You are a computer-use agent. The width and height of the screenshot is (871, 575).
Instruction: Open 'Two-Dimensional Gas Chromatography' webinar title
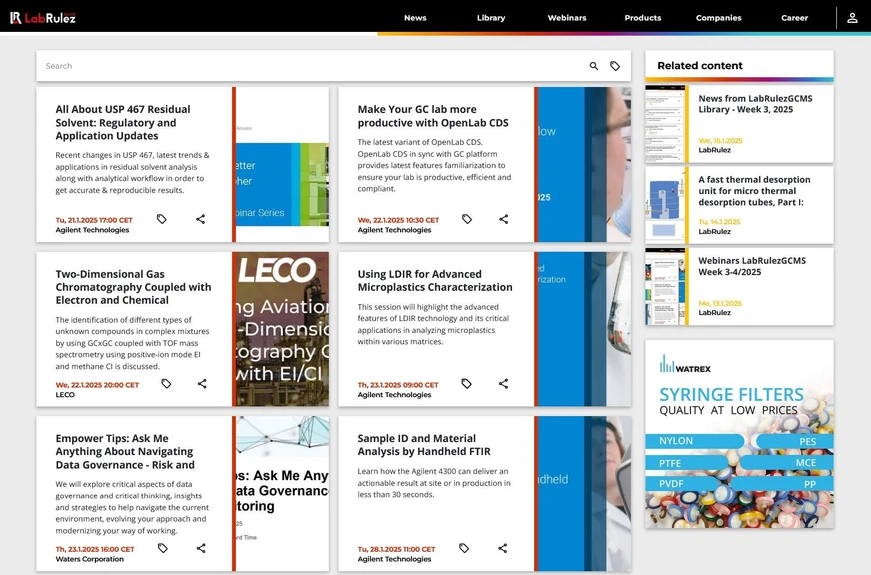[133, 287]
